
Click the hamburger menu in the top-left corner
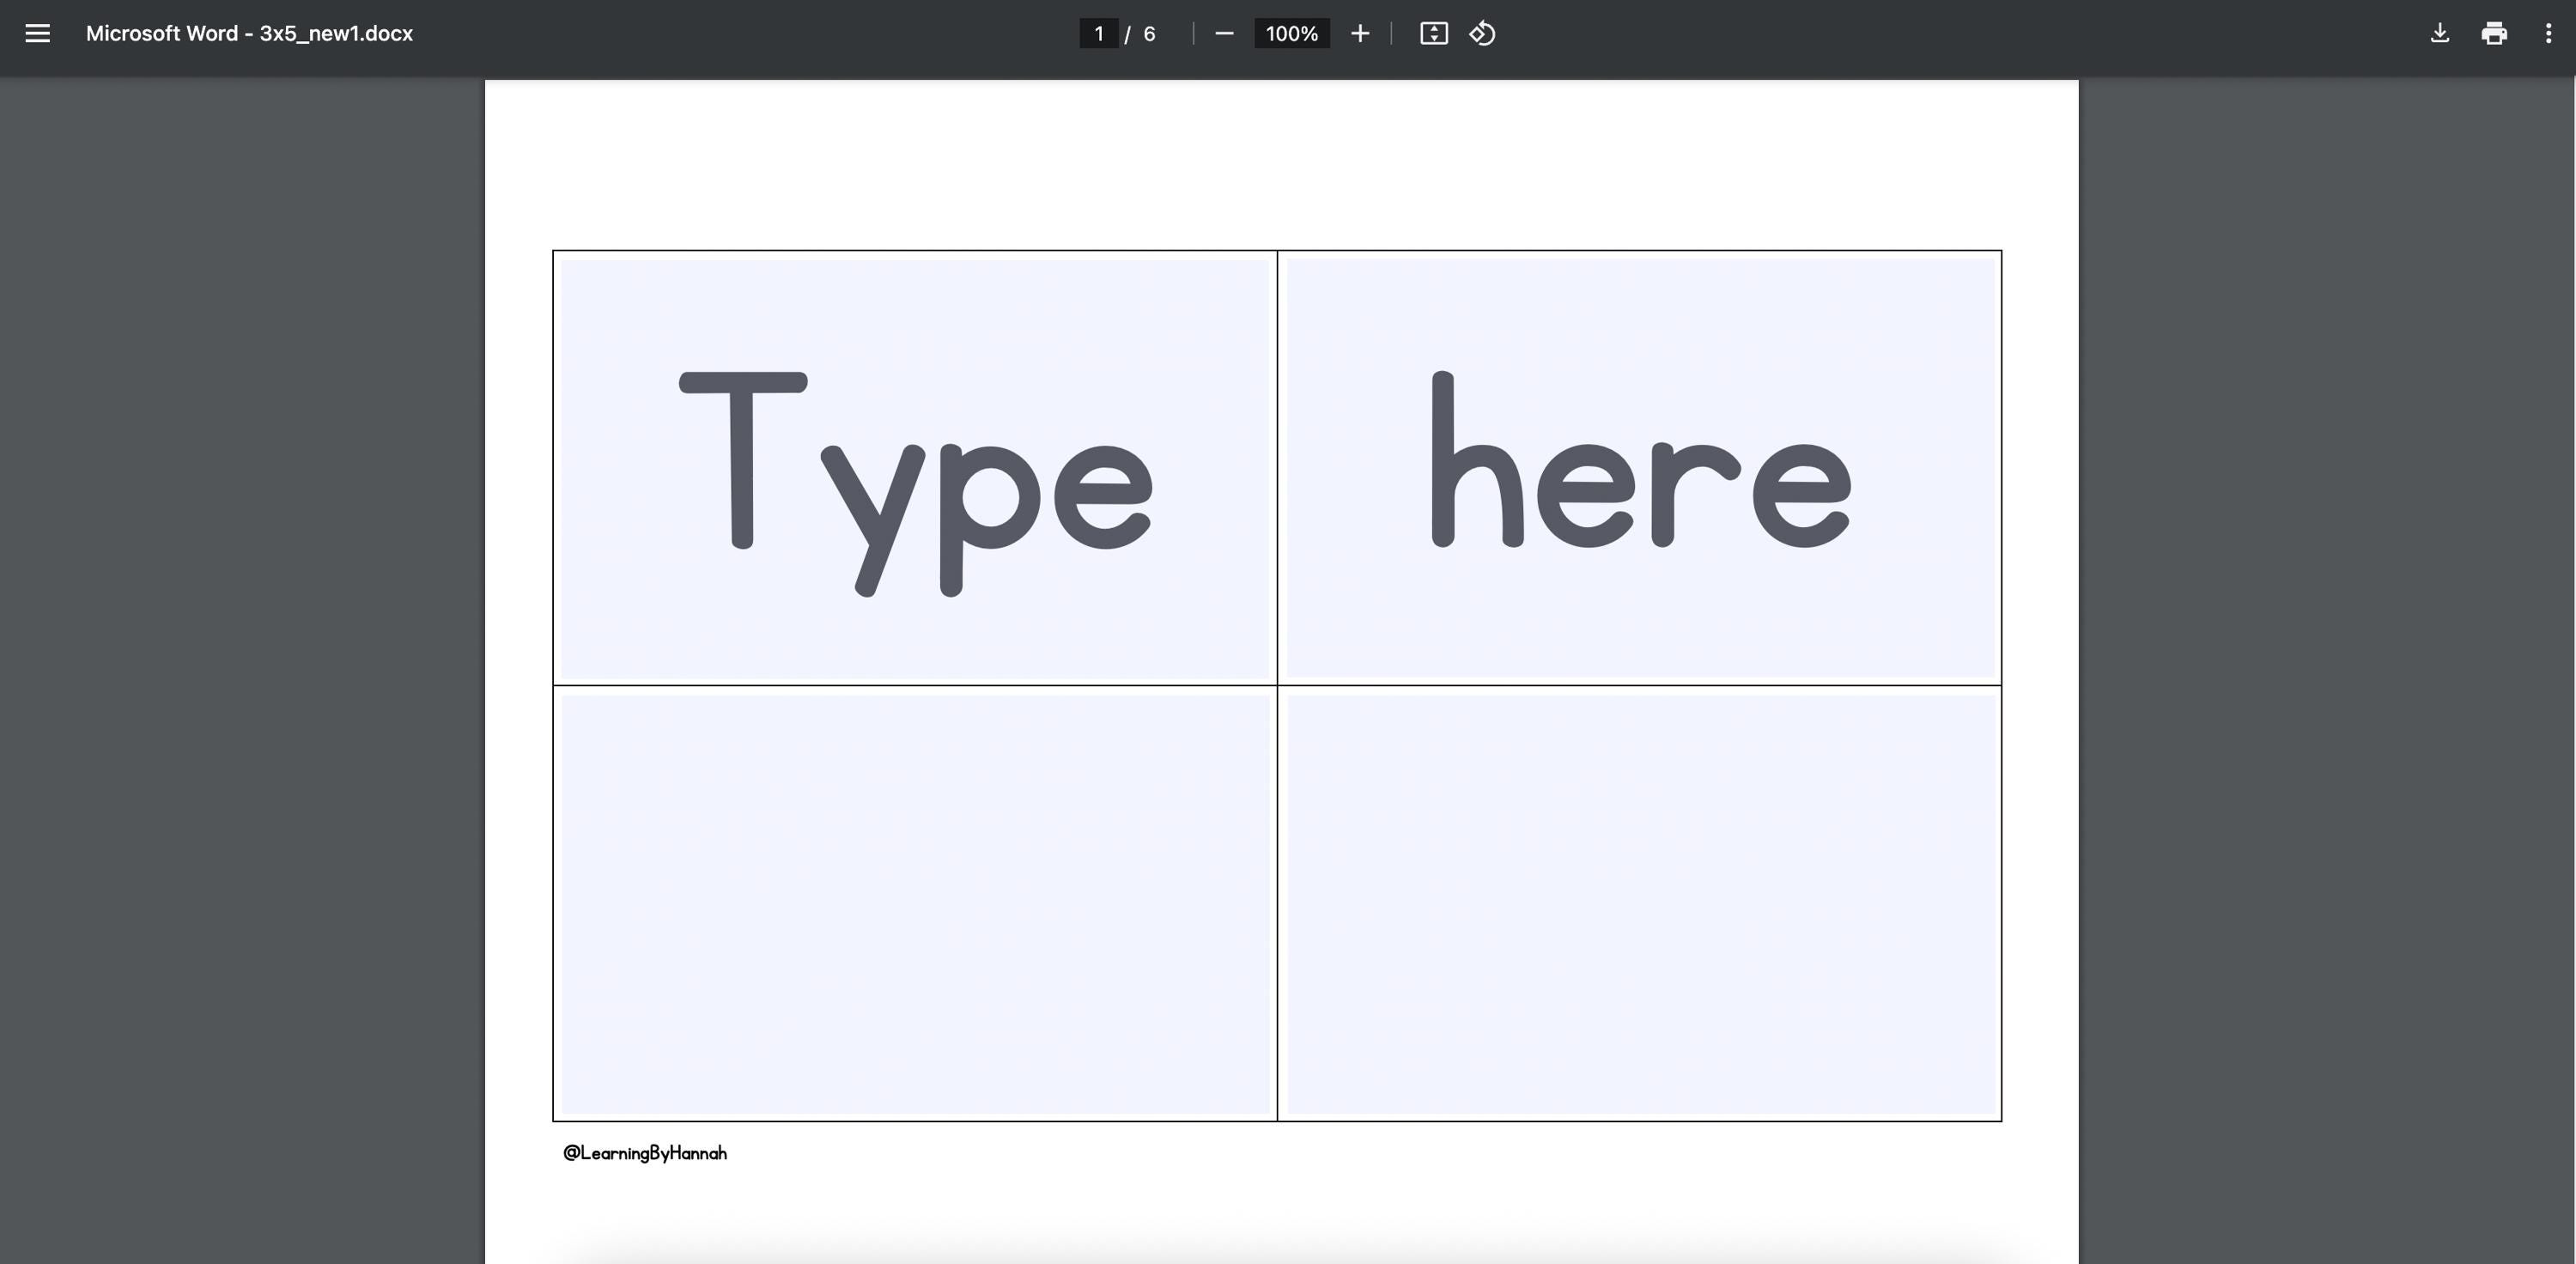(x=37, y=33)
